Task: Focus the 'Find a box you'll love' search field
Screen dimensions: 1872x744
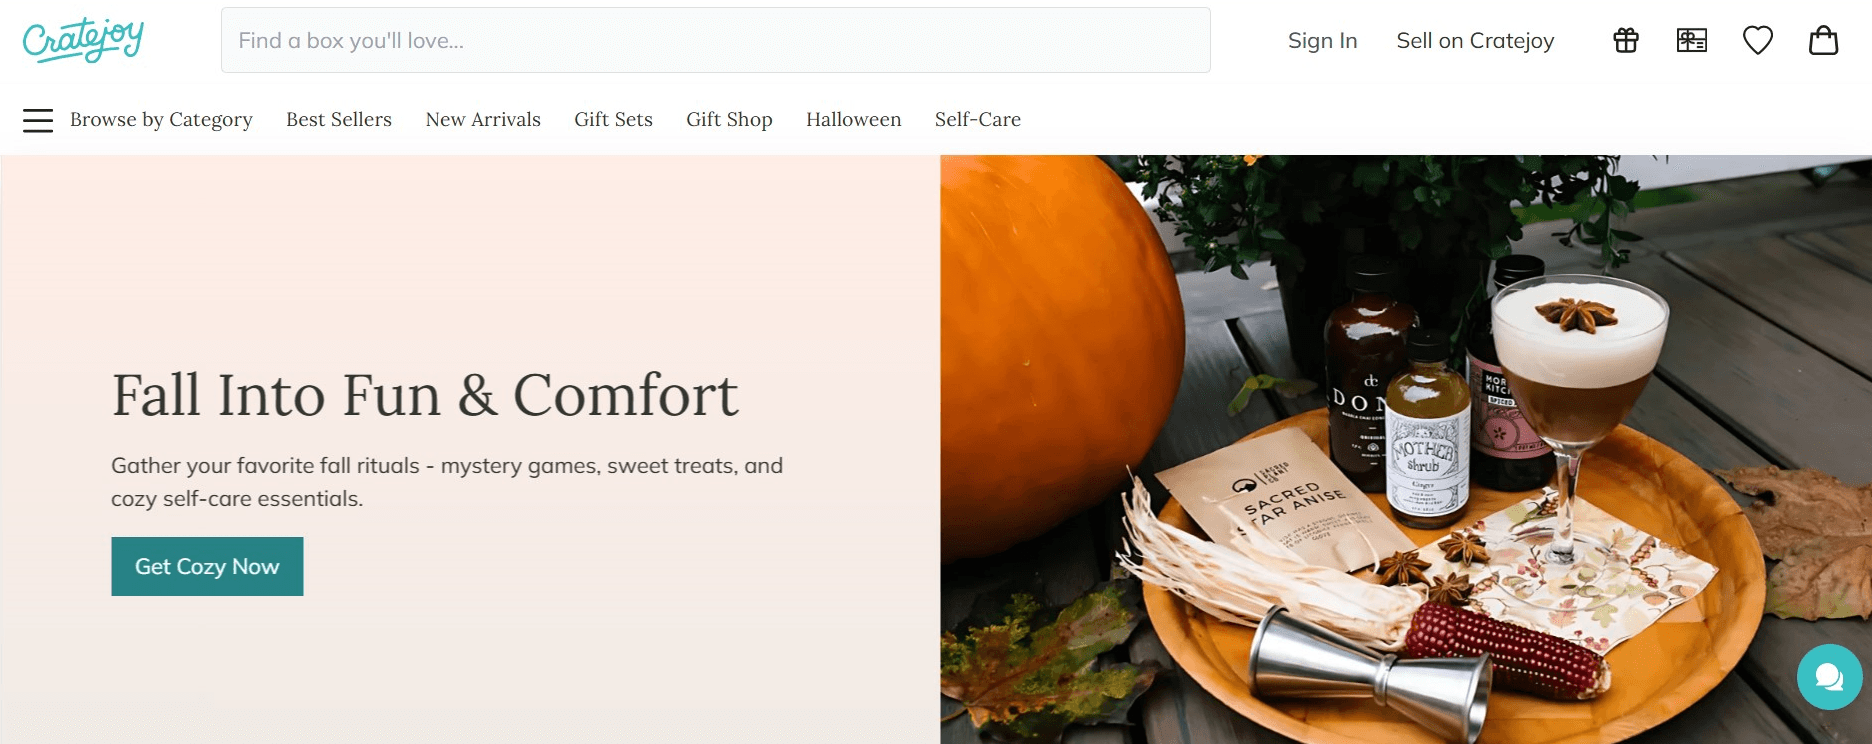Action: point(715,40)
